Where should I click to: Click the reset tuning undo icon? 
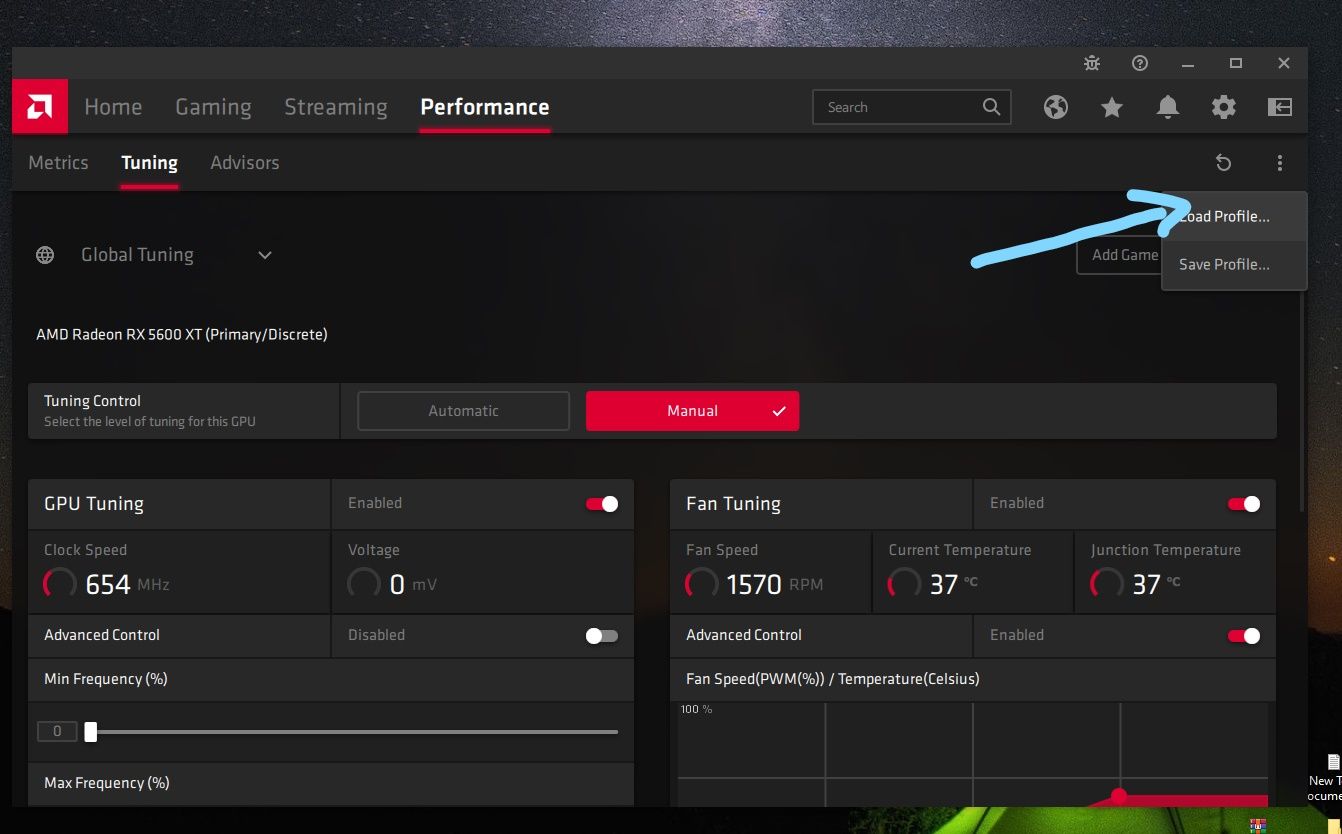[1223, 163]
